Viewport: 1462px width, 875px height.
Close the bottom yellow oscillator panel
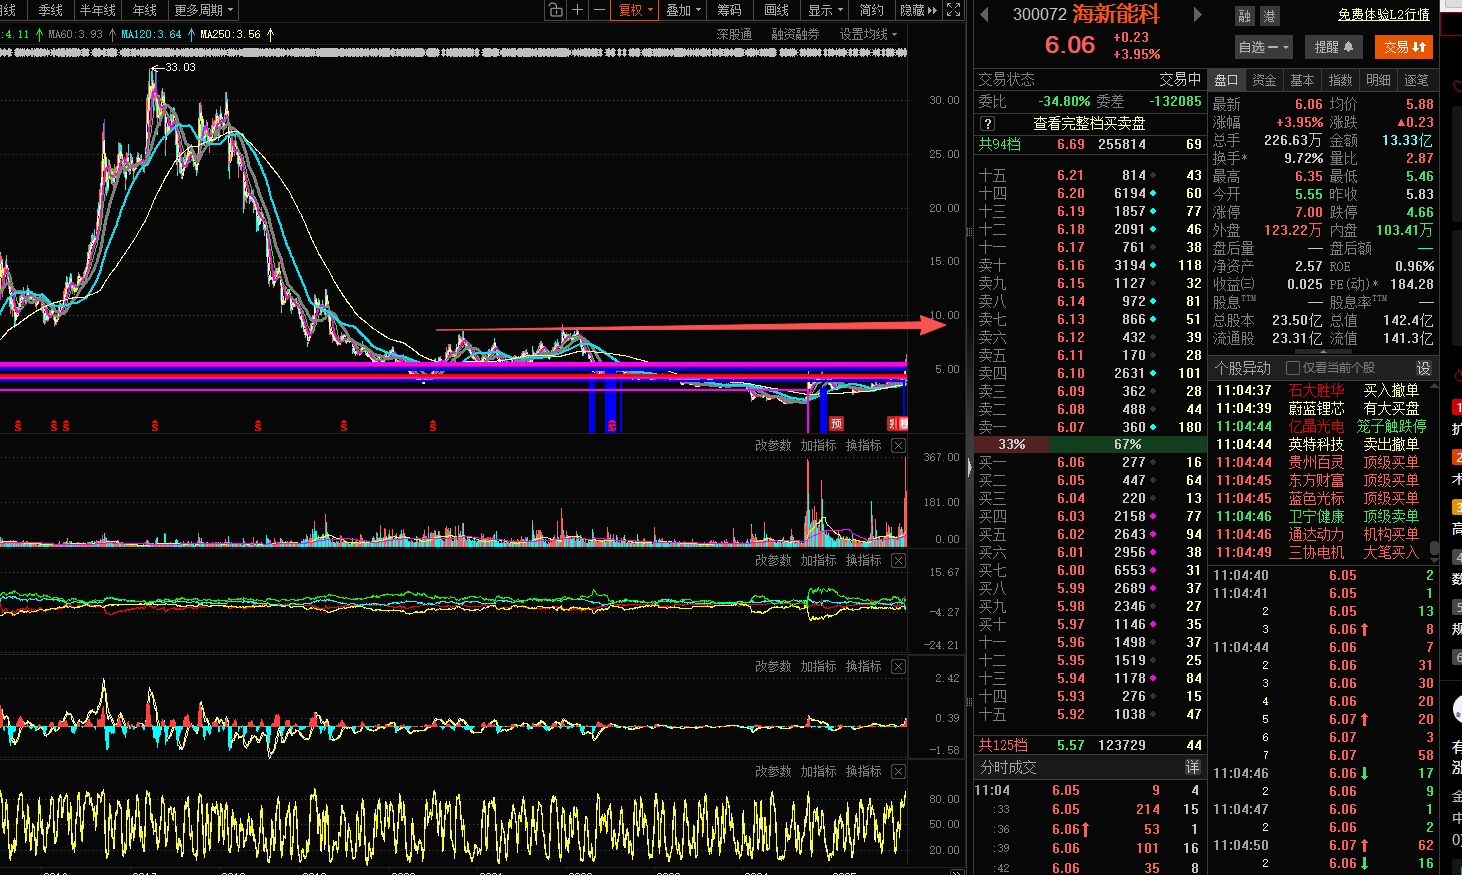pyautogui.click(x=898, y=772)
